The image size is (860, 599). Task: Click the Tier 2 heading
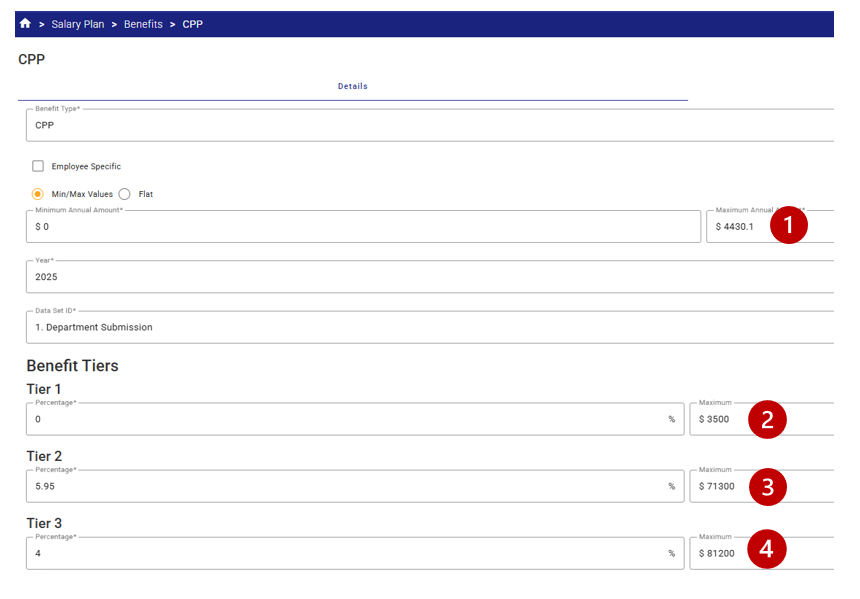(x=44, y=456)
